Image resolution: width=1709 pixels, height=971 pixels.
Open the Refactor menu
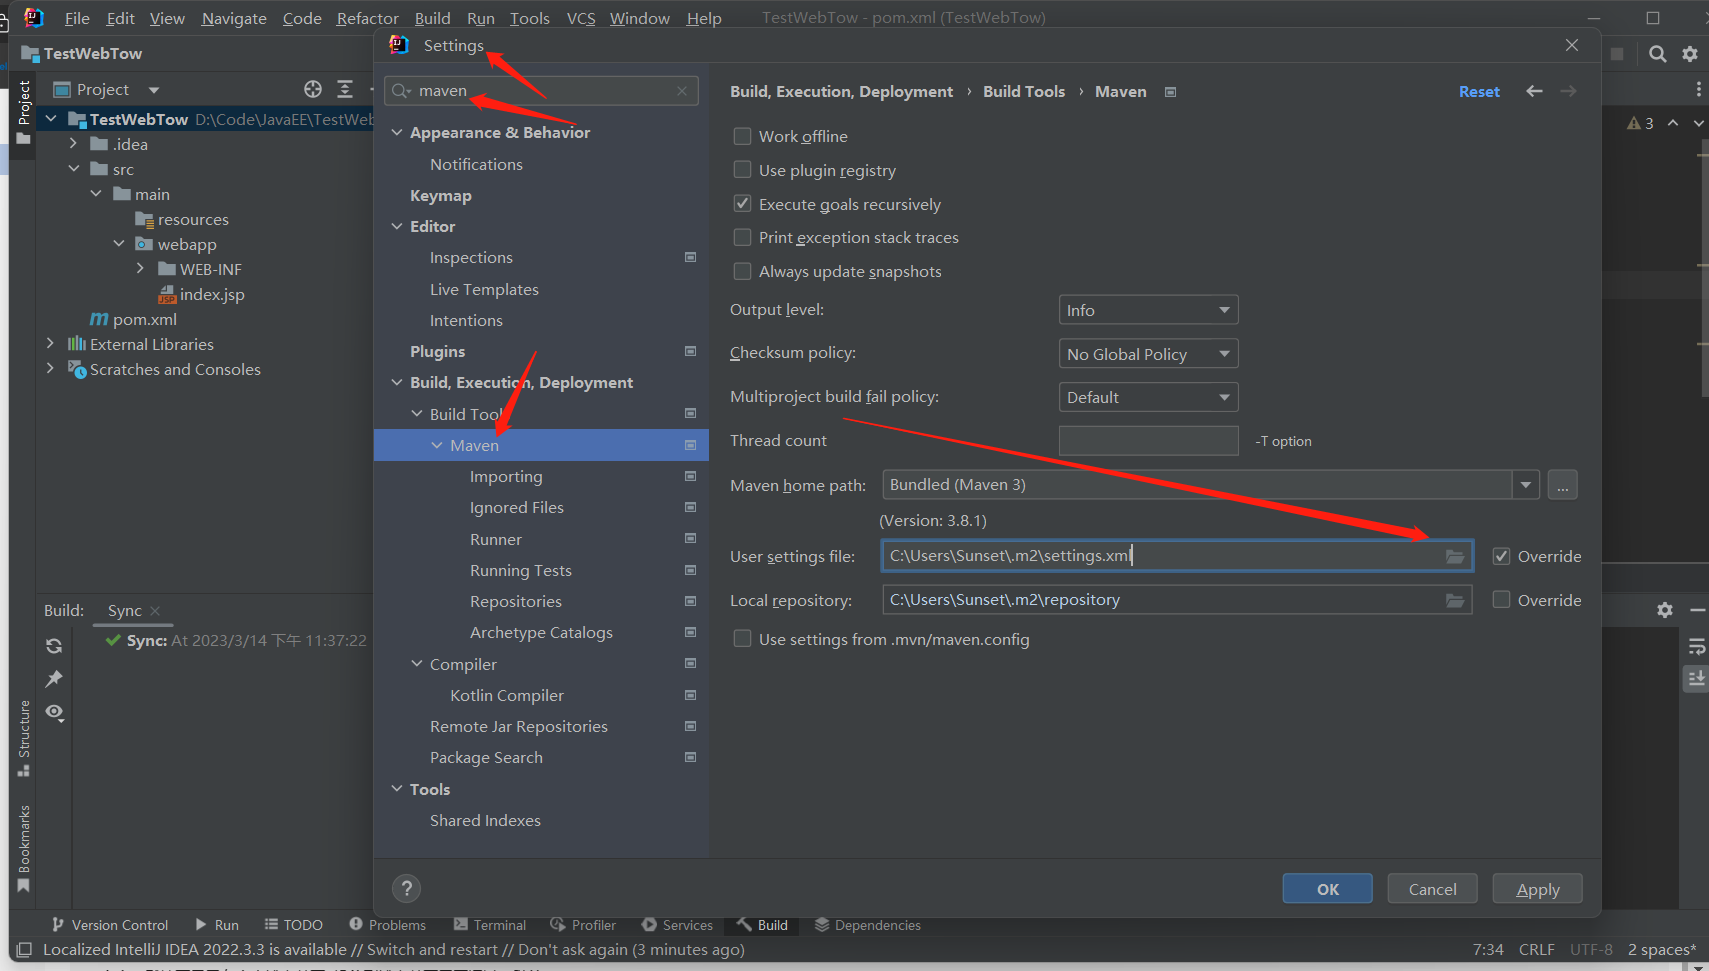pos(367,18)
